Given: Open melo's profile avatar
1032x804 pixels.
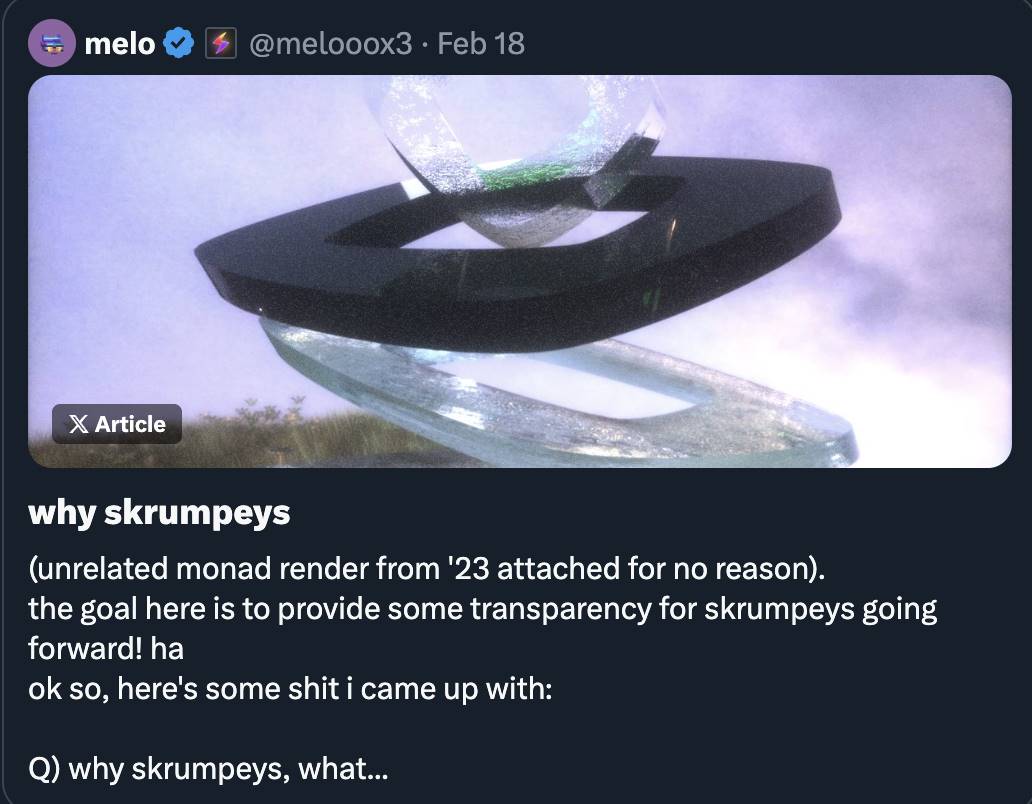Looking at the screenshot, I should [52, 44].
